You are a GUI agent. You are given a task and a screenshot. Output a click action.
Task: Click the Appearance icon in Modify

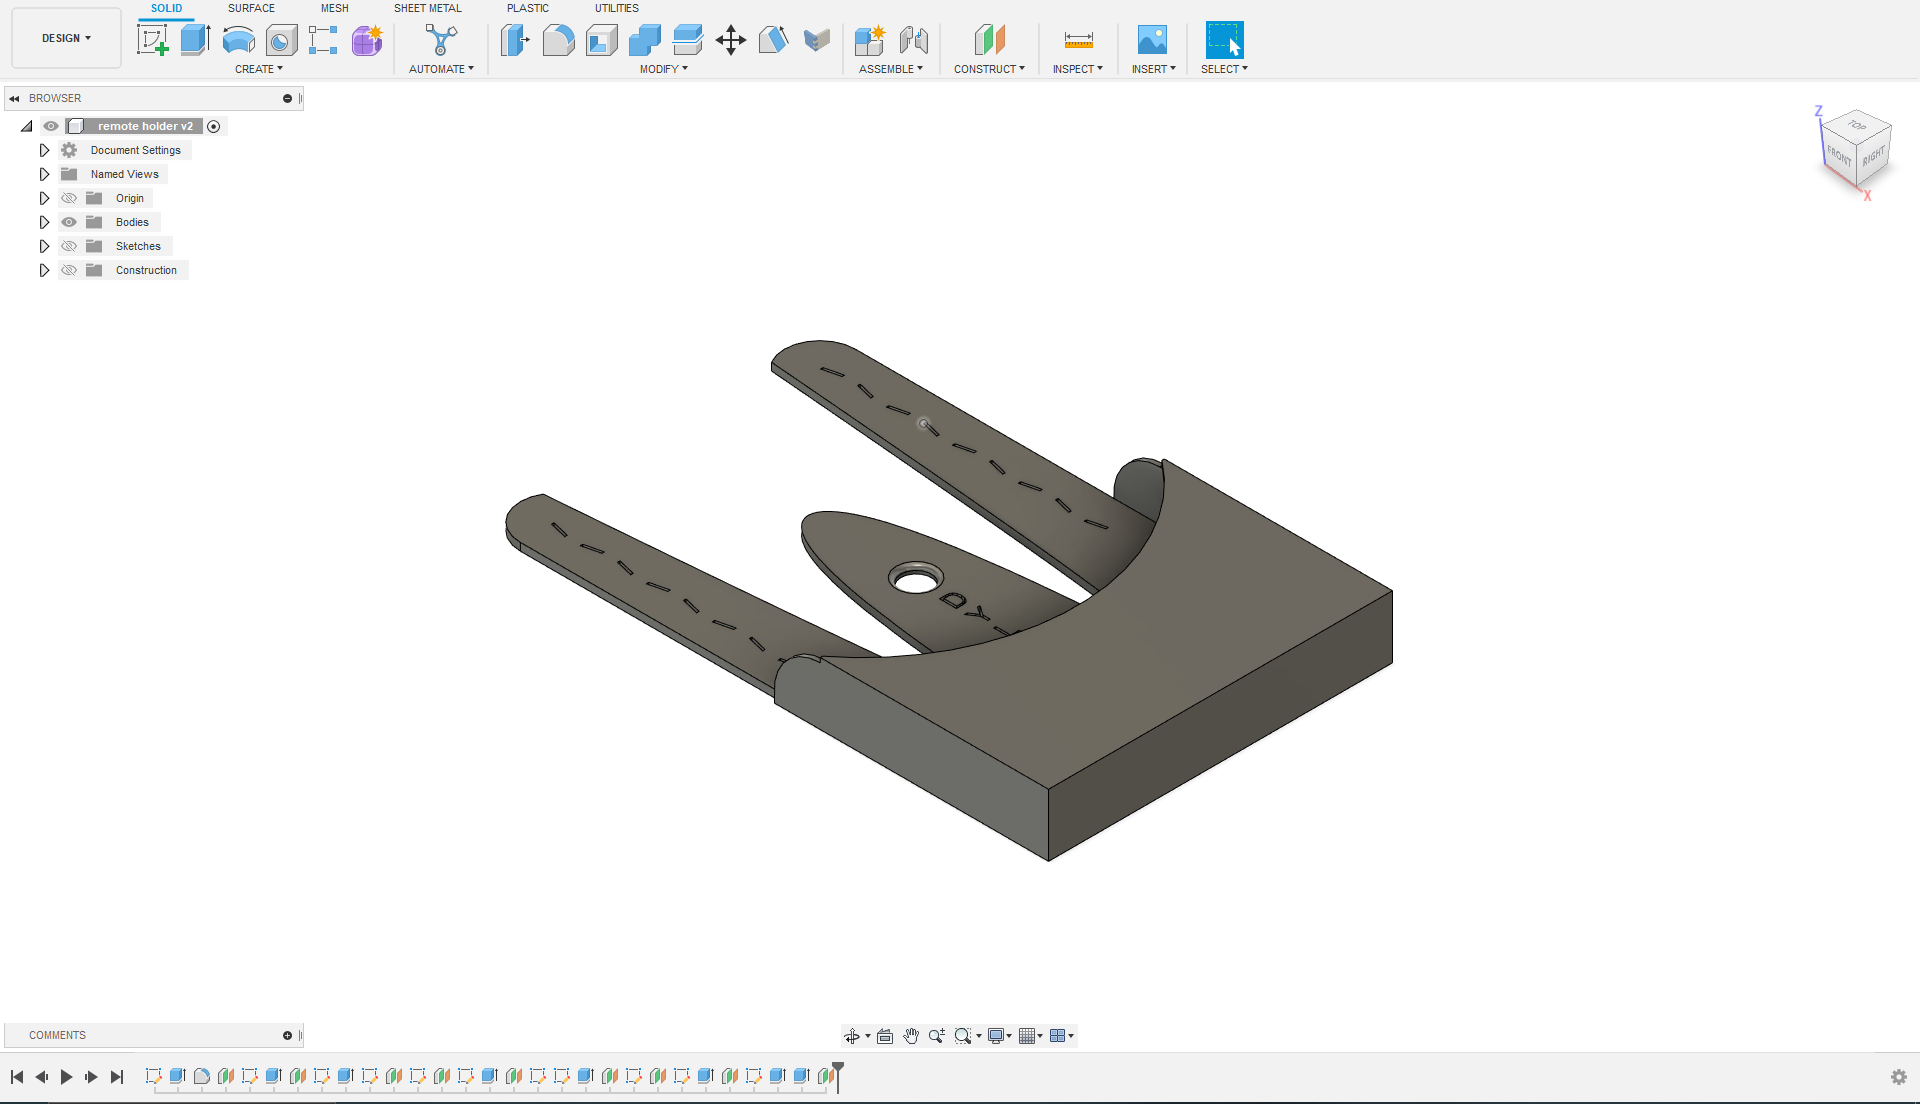[x=816, y=40]
